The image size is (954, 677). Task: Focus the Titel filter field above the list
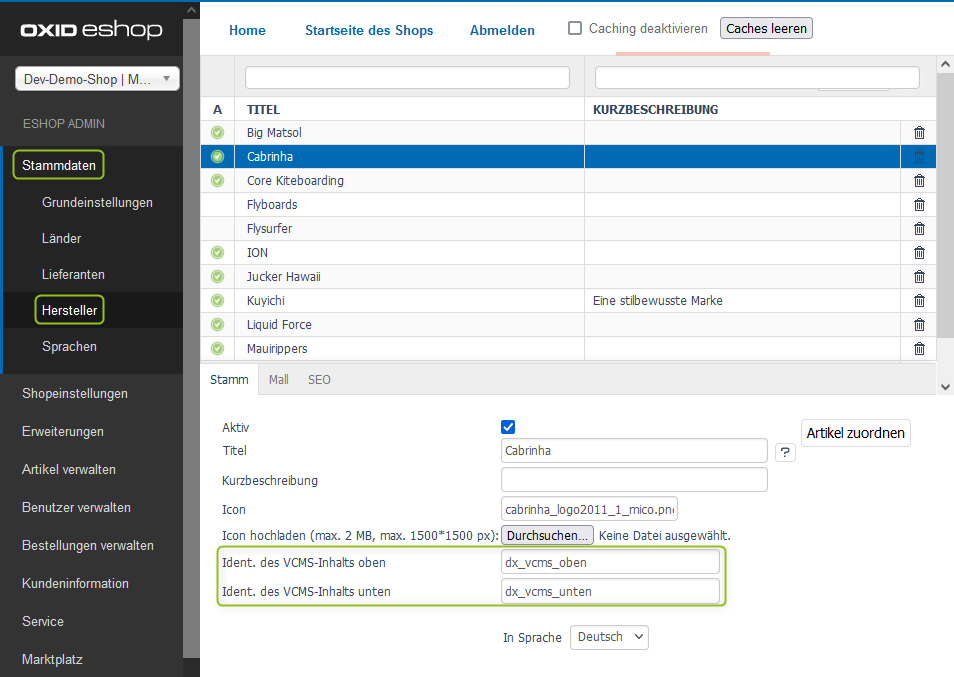tap(407, 78)
